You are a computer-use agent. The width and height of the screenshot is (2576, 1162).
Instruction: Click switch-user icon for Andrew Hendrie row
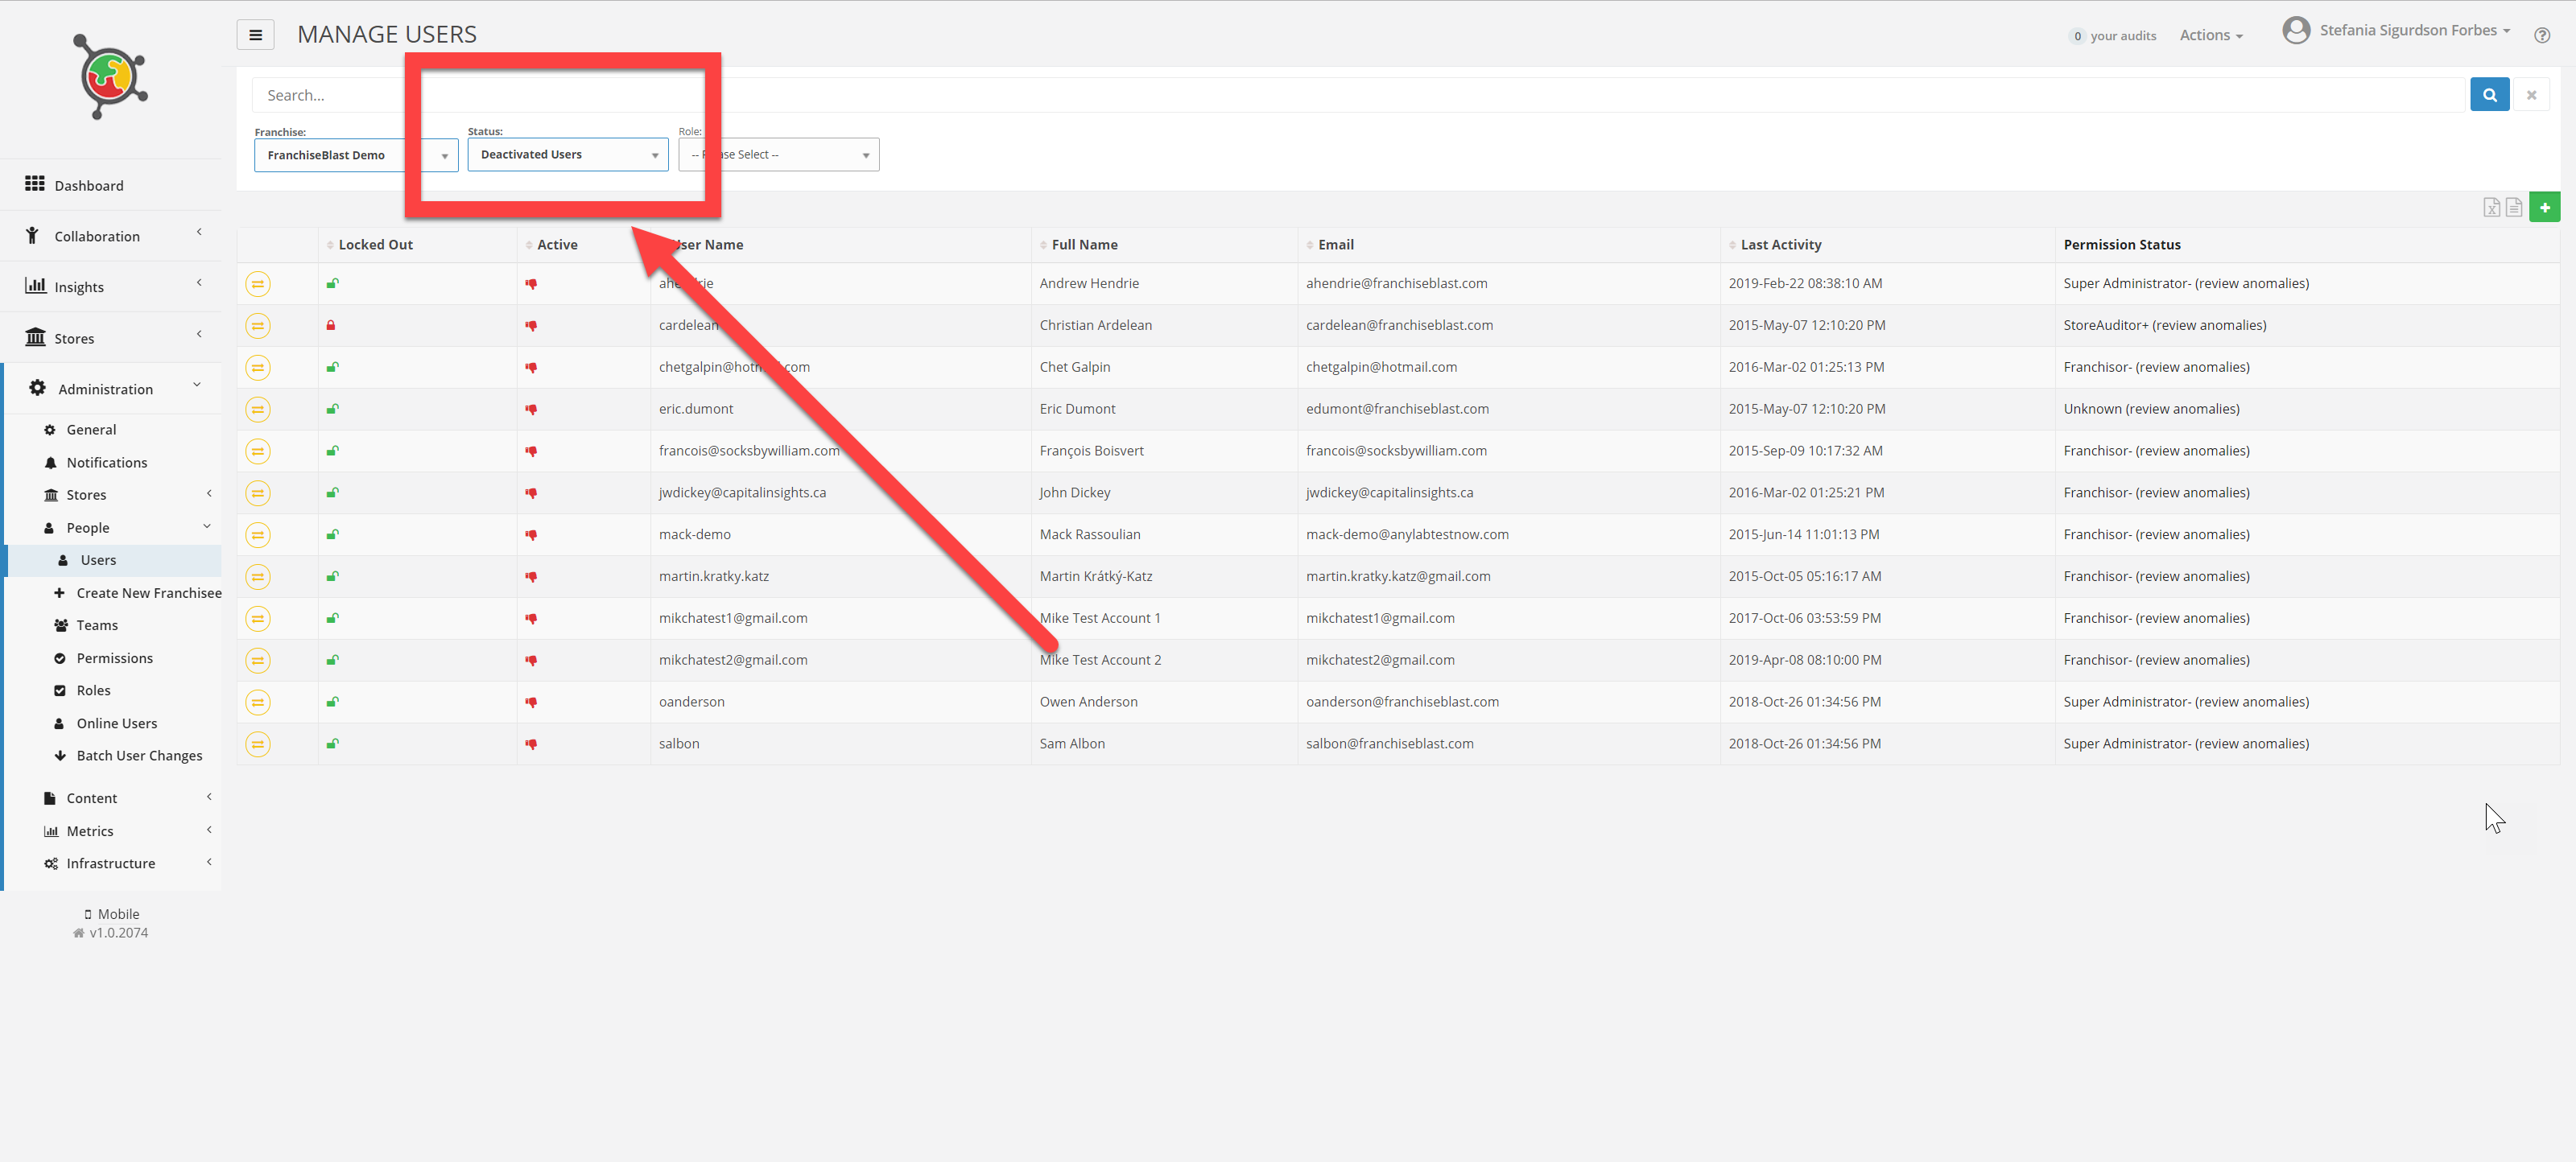(x=258, y=284)
